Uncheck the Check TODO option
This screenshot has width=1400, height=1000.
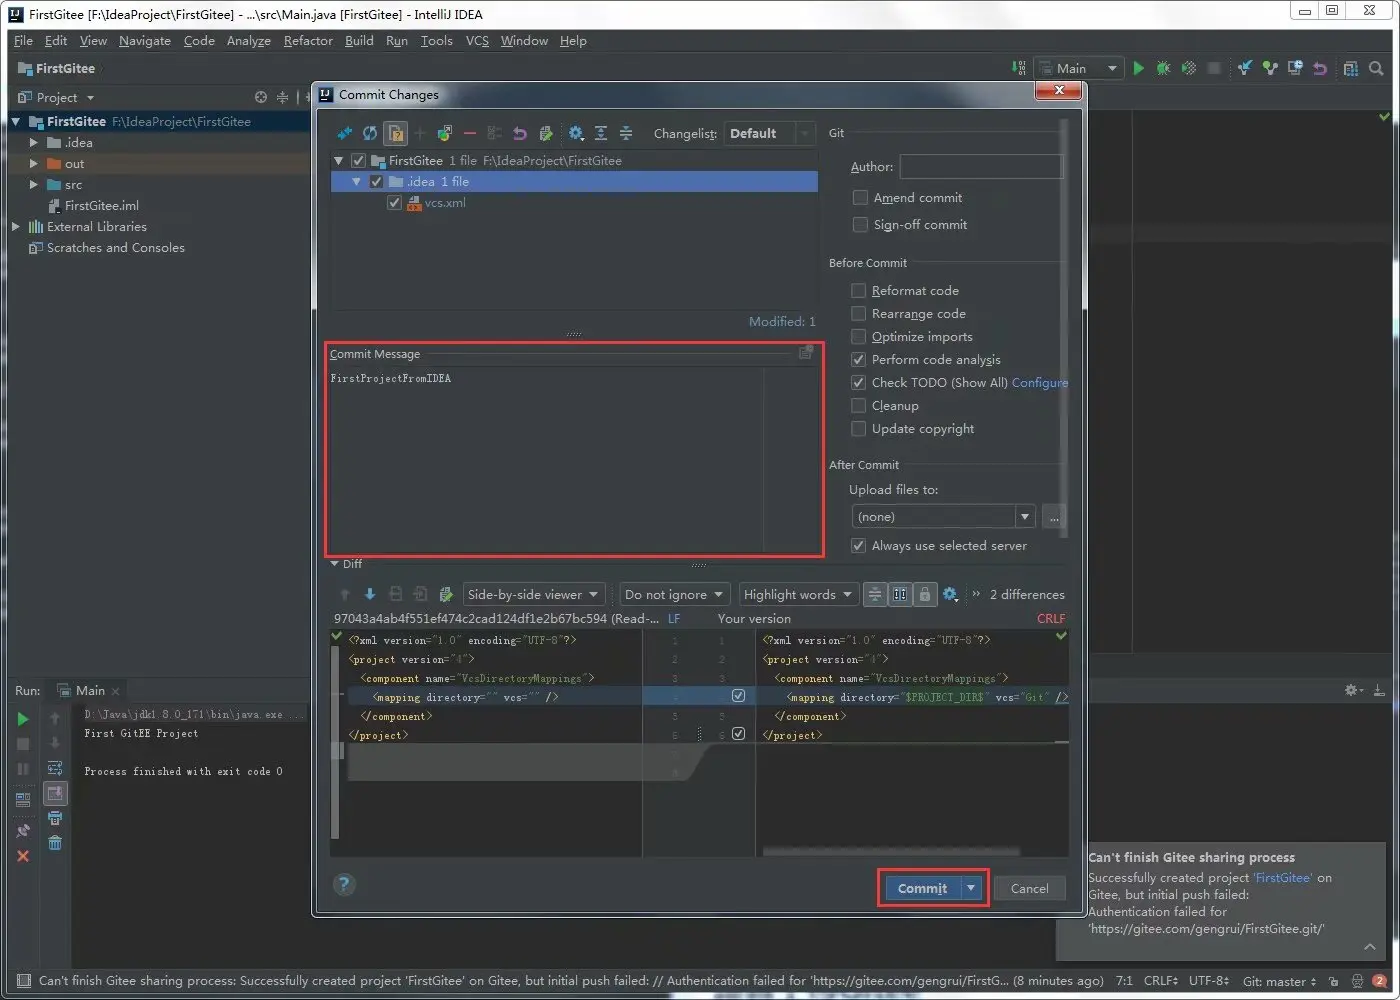click(x=858, y=383)
